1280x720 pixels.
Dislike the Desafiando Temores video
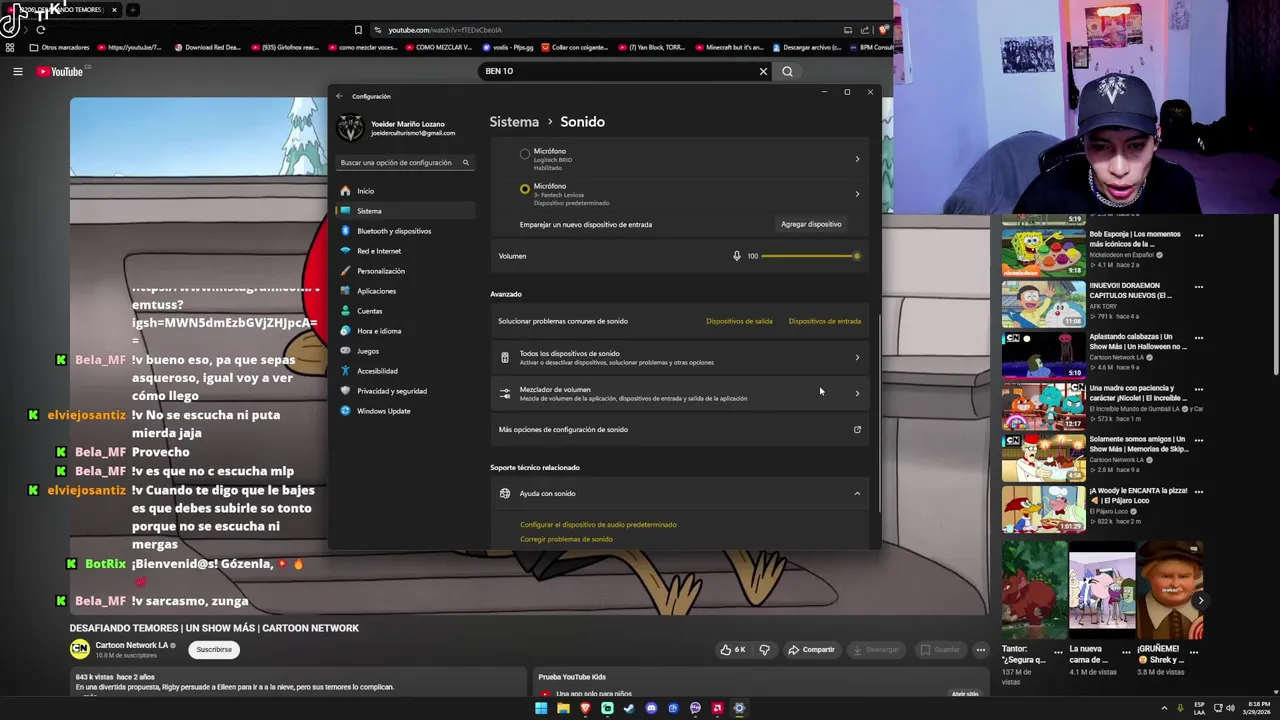pos(764,649)
